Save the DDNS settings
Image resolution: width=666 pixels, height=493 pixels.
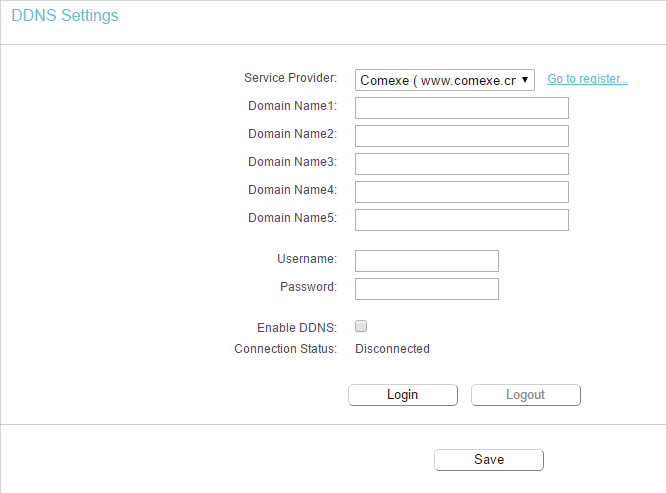point(489,460)
